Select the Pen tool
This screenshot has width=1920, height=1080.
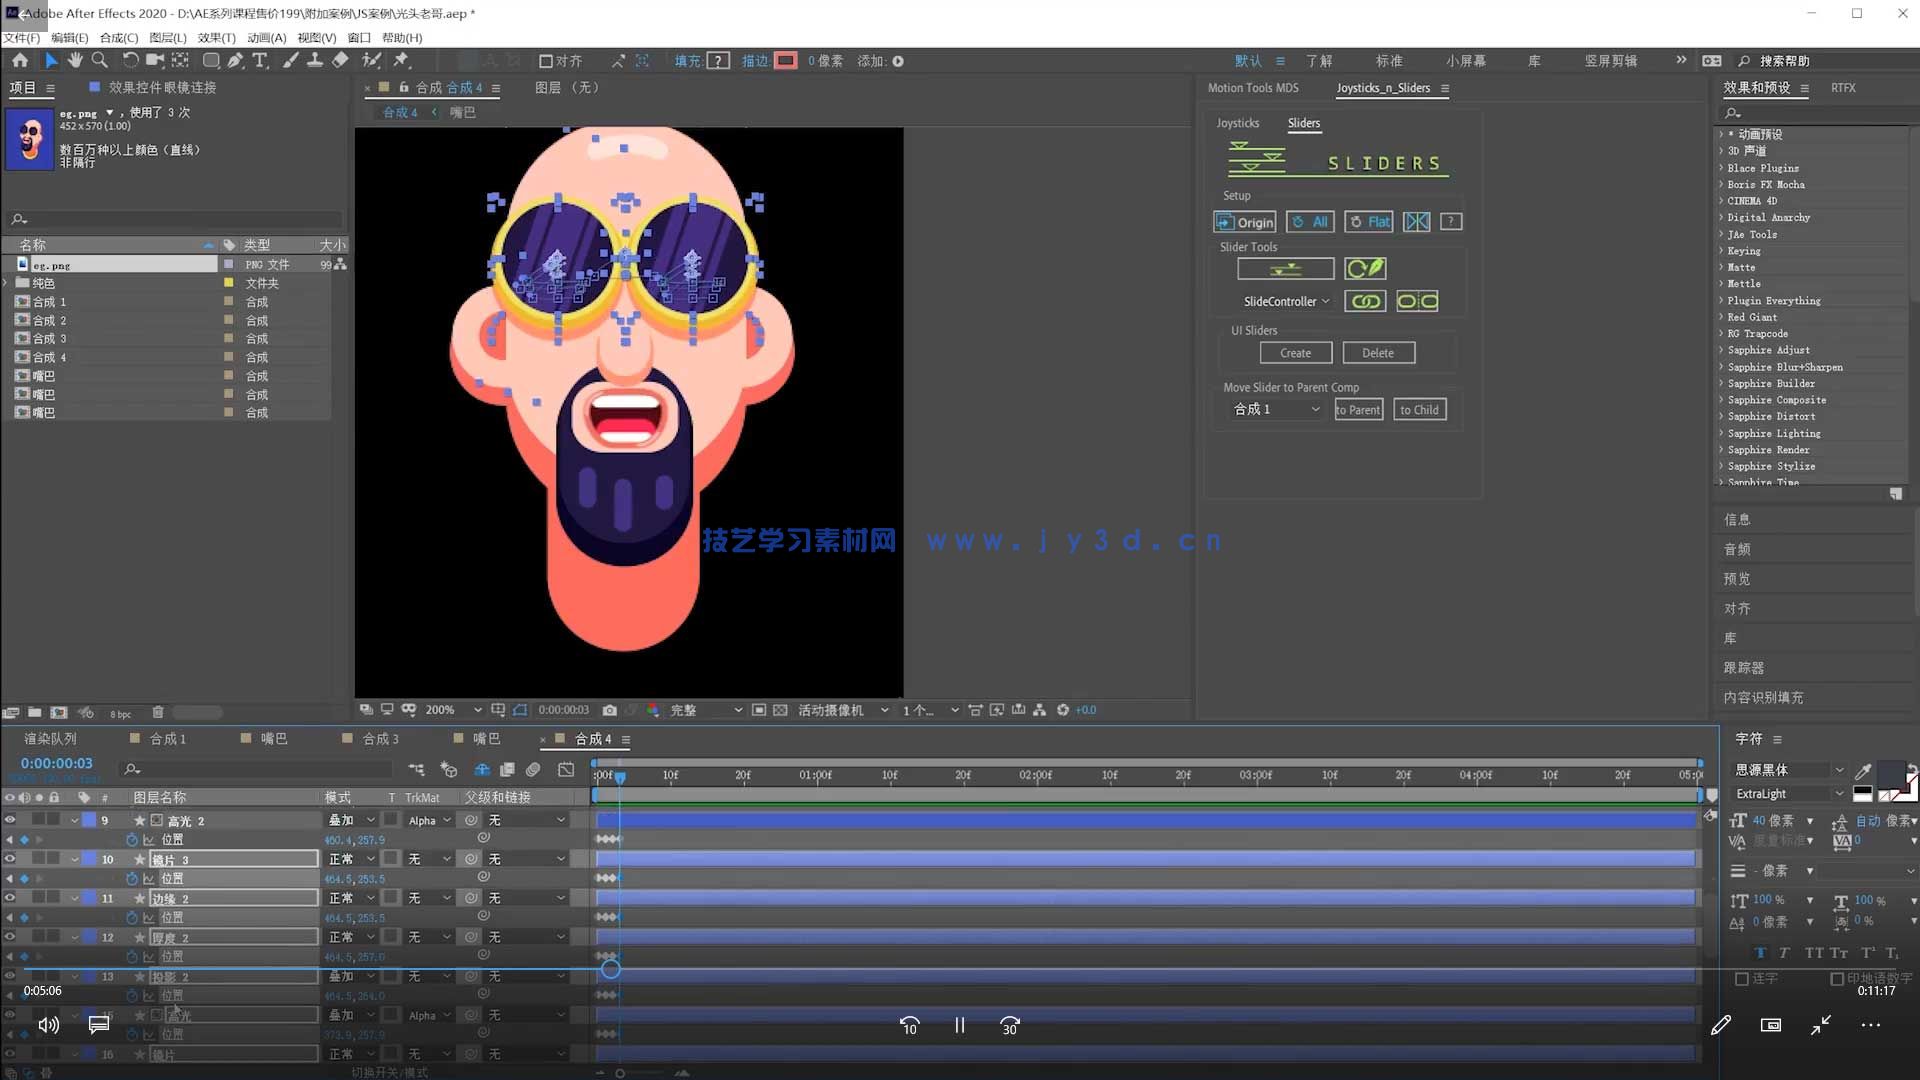point(235,61)
